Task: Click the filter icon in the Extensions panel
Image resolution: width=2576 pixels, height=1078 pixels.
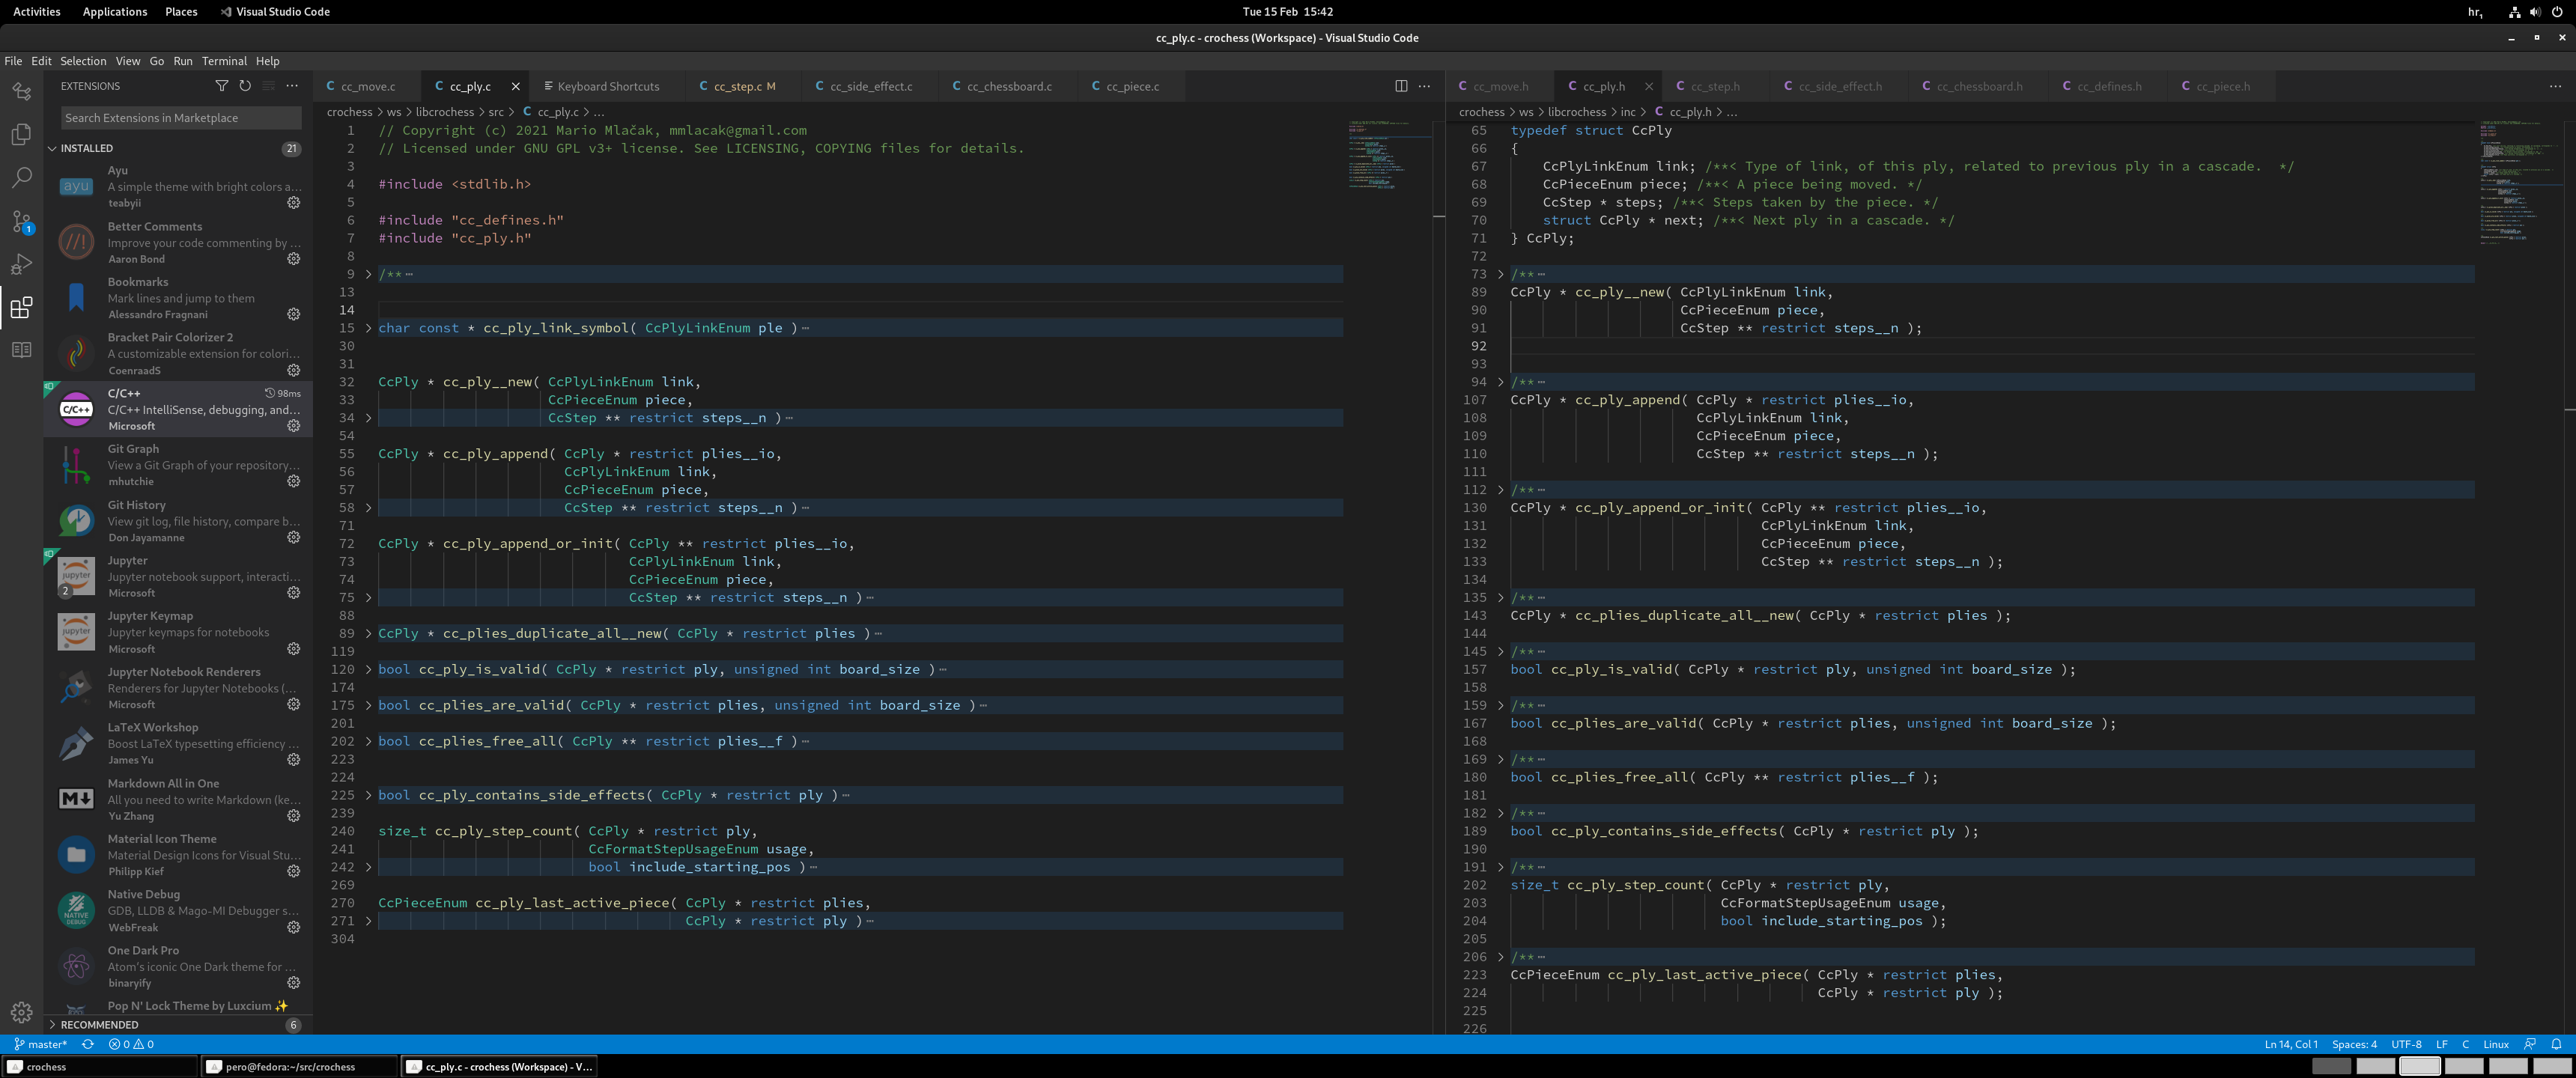Action: click(222, 86)
